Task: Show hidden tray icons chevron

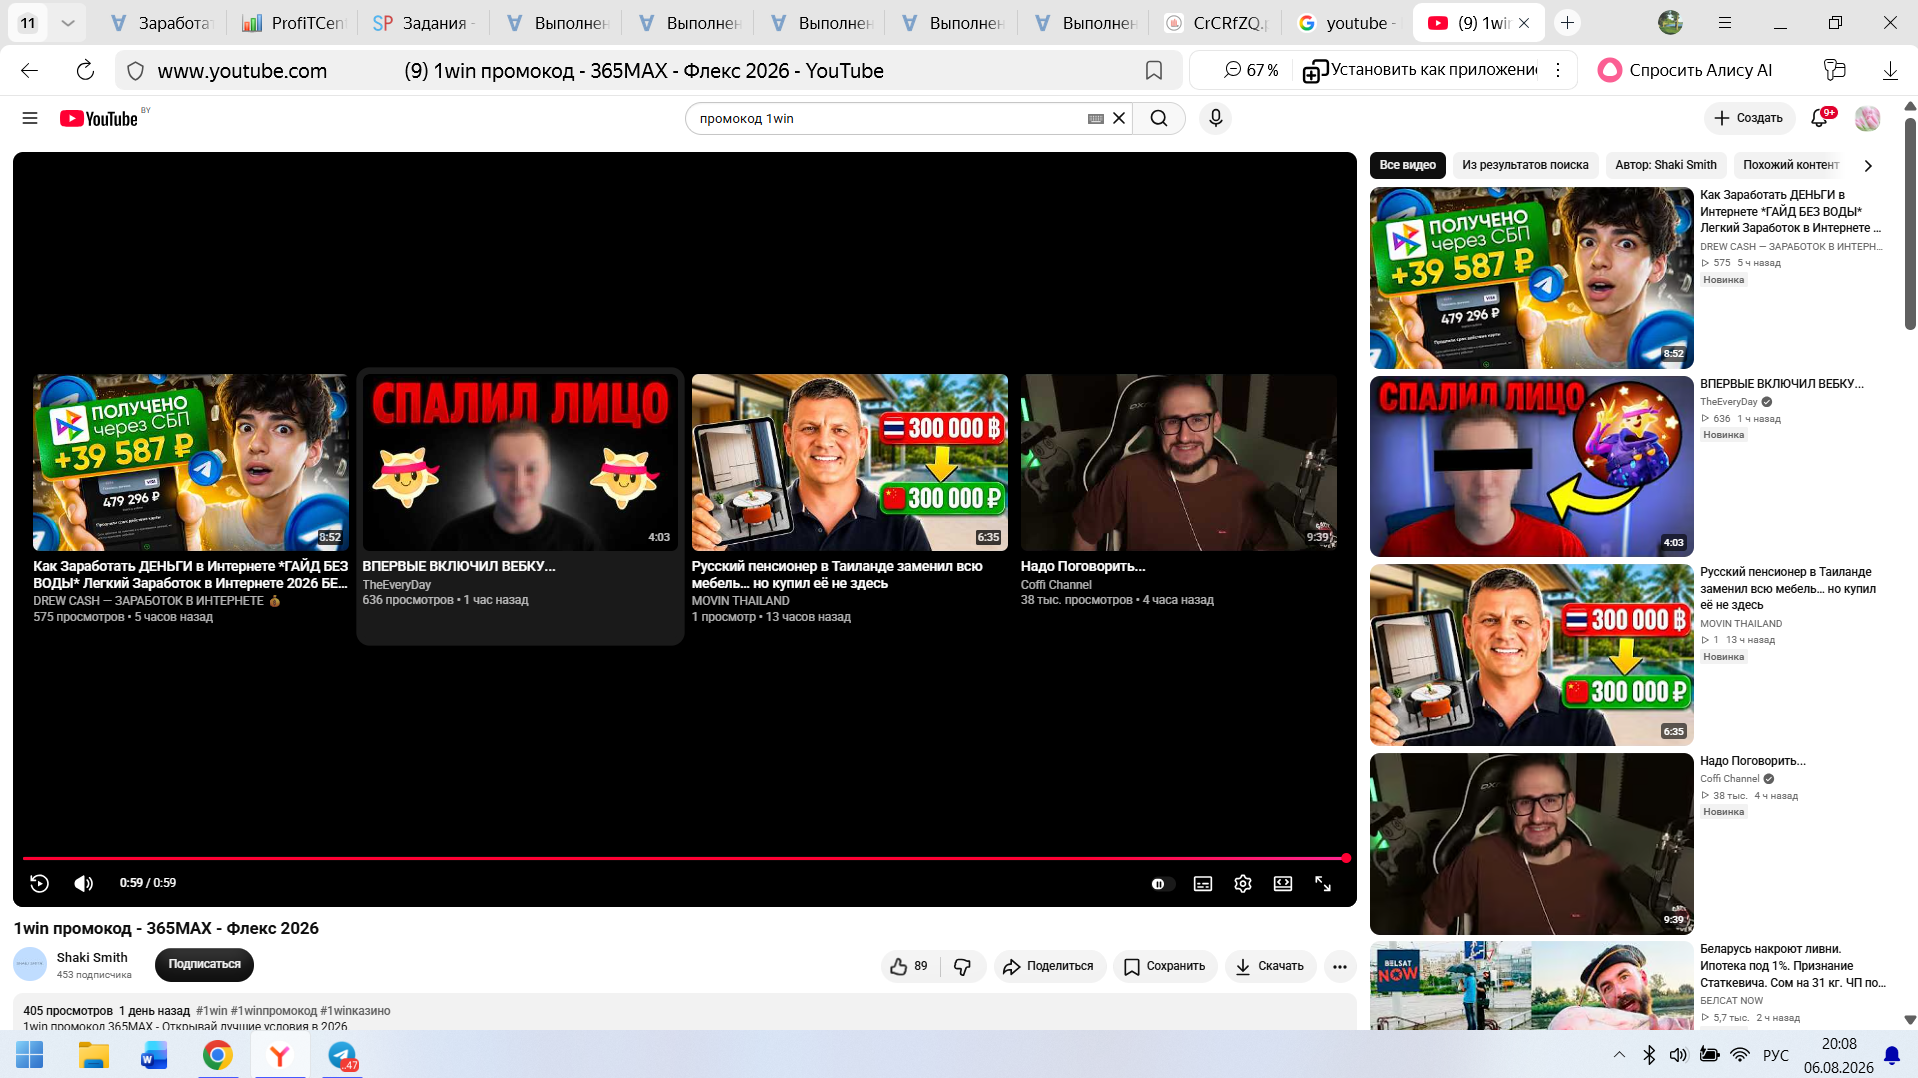Action: point(1619,1055)
